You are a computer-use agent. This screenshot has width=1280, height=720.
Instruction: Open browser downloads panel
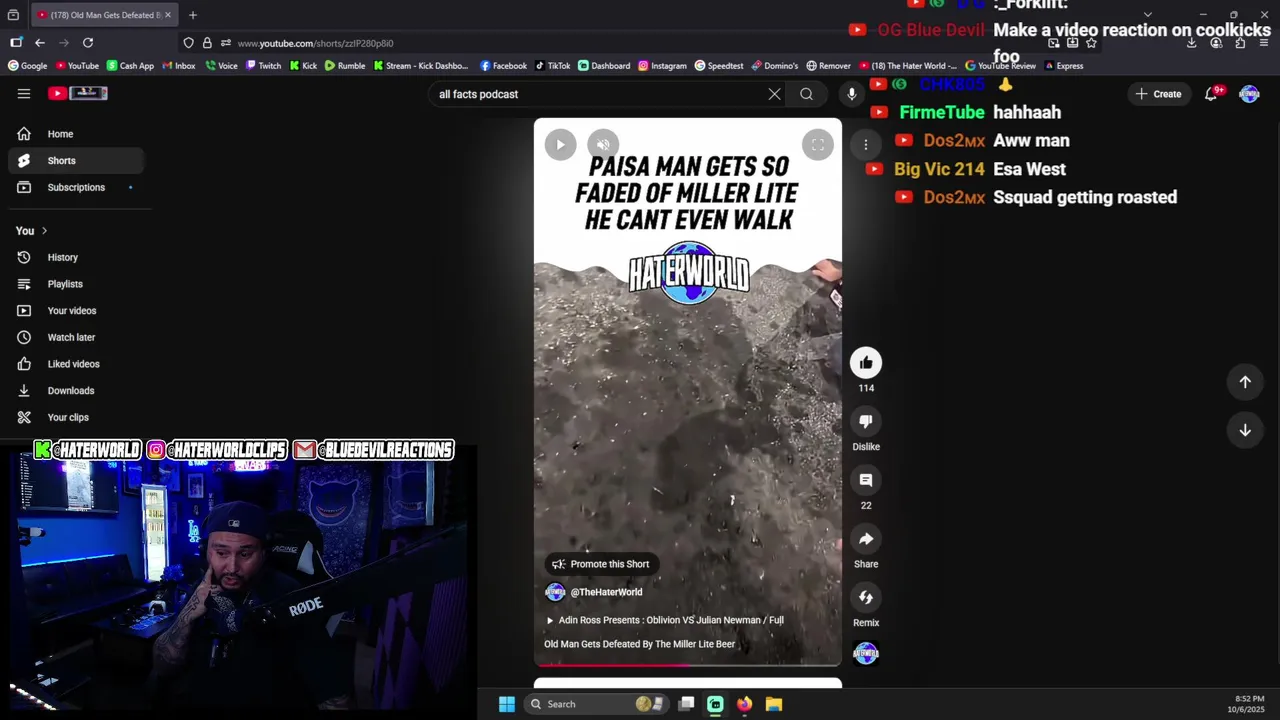coord(1192,43)
